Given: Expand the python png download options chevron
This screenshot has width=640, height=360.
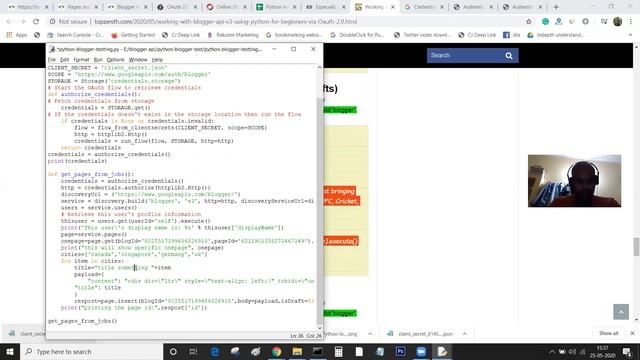Looking at the screenshot, I should pyautogui.click(x=370, y=334).
